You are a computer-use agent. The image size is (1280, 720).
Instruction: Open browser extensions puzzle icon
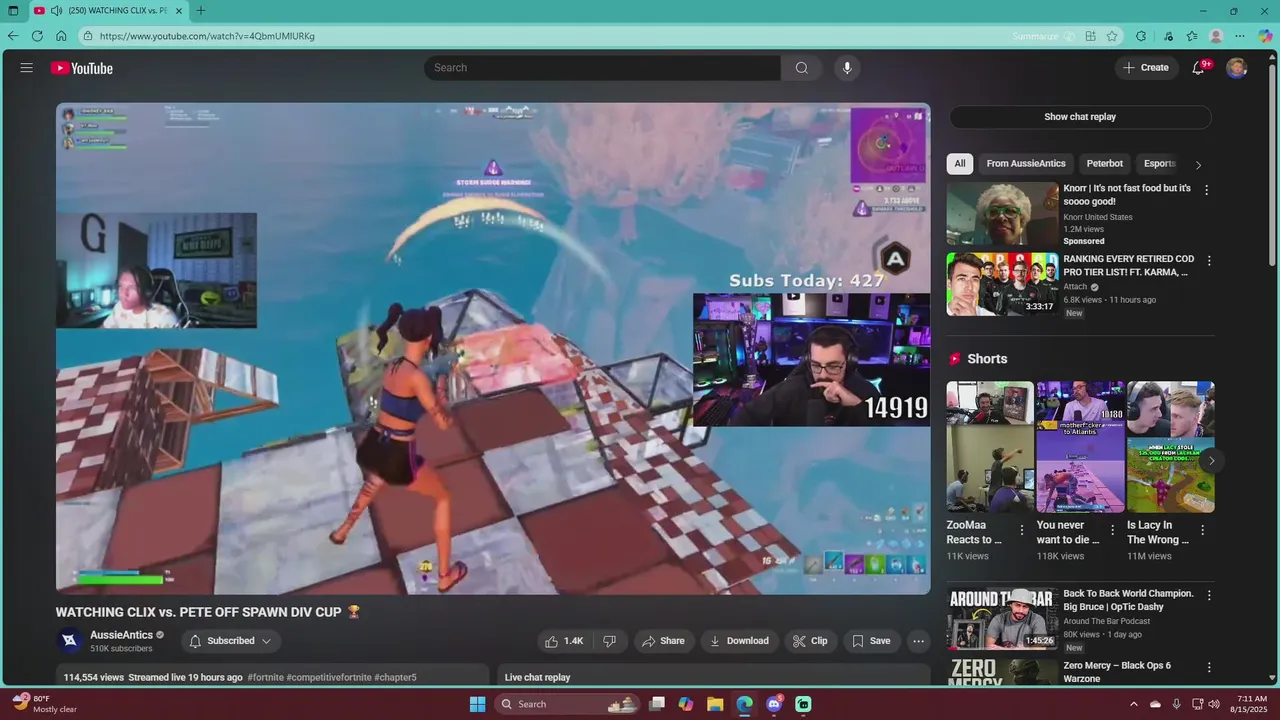point(1141,36)
